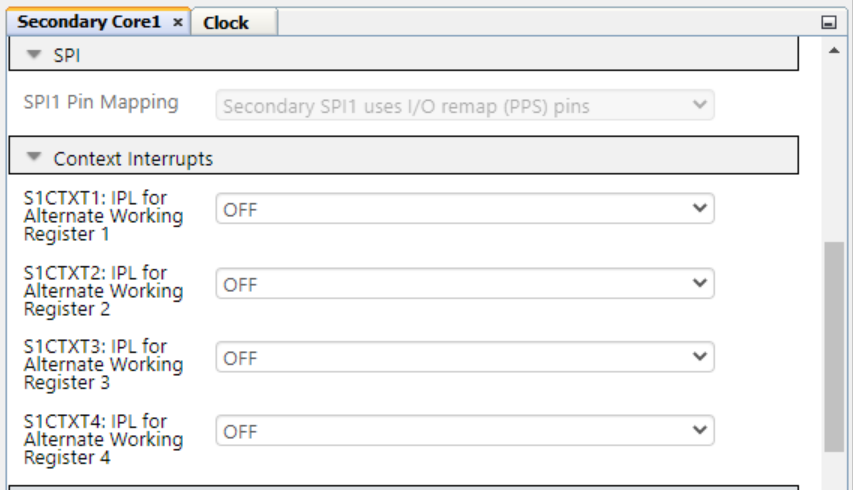Screen dimensions: 853x490
Task: Collapse the SPI section triangle
Action: click(34, 54)
